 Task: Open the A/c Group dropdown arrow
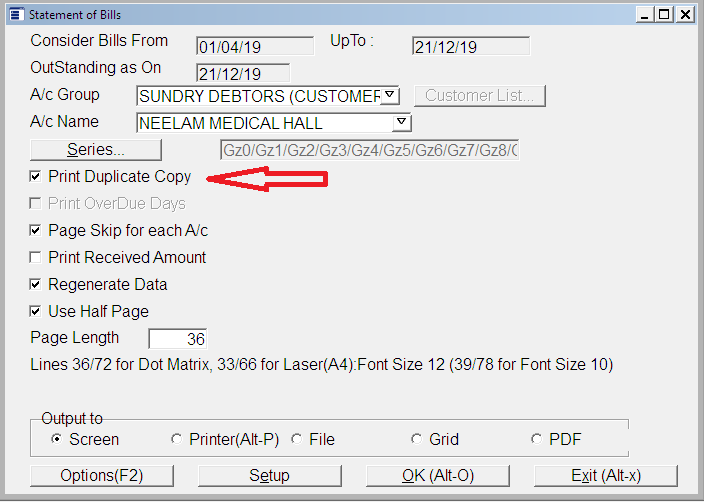390,95
